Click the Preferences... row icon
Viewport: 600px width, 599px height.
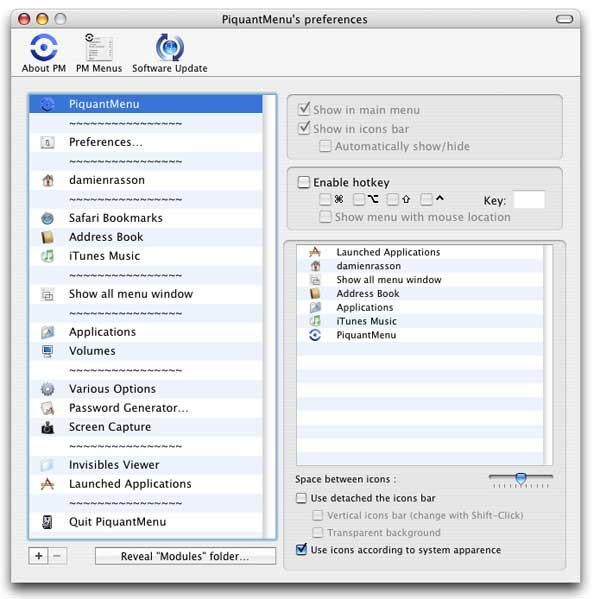tap(47, 142)
